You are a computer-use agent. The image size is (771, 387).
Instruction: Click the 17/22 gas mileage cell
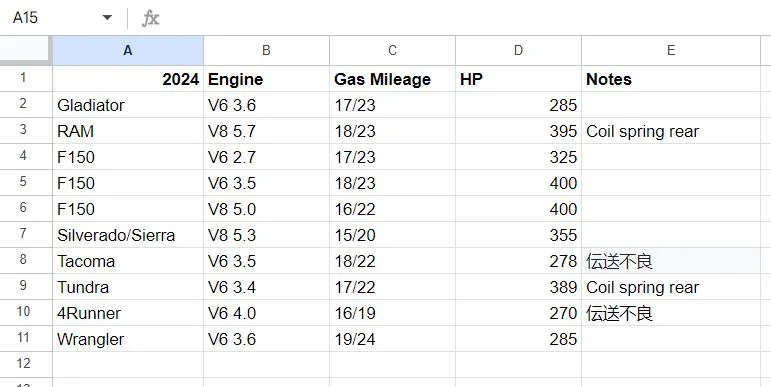pos(392,287)
